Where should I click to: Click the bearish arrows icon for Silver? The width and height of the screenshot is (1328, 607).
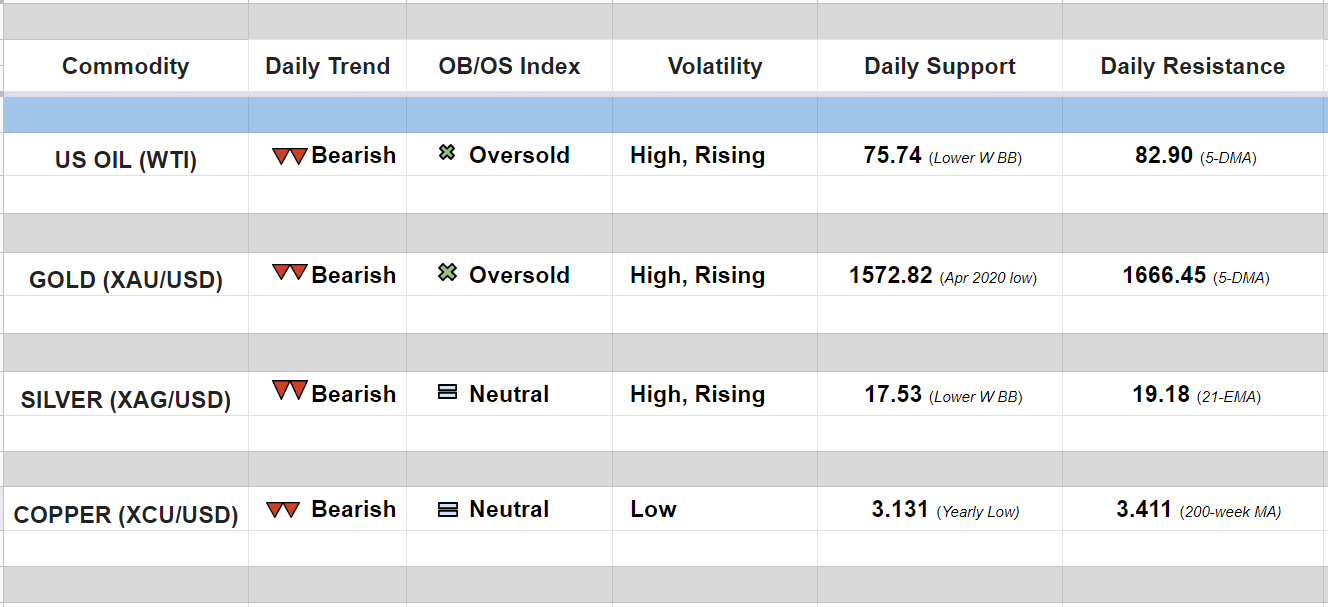[289, 391]
